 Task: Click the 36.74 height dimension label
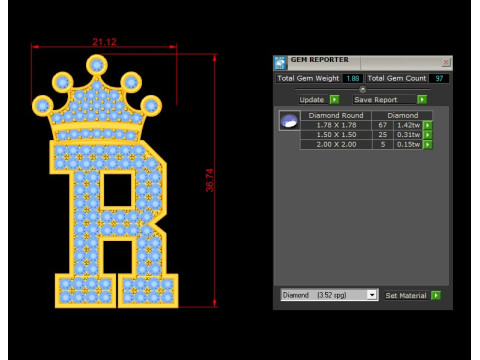210,180
